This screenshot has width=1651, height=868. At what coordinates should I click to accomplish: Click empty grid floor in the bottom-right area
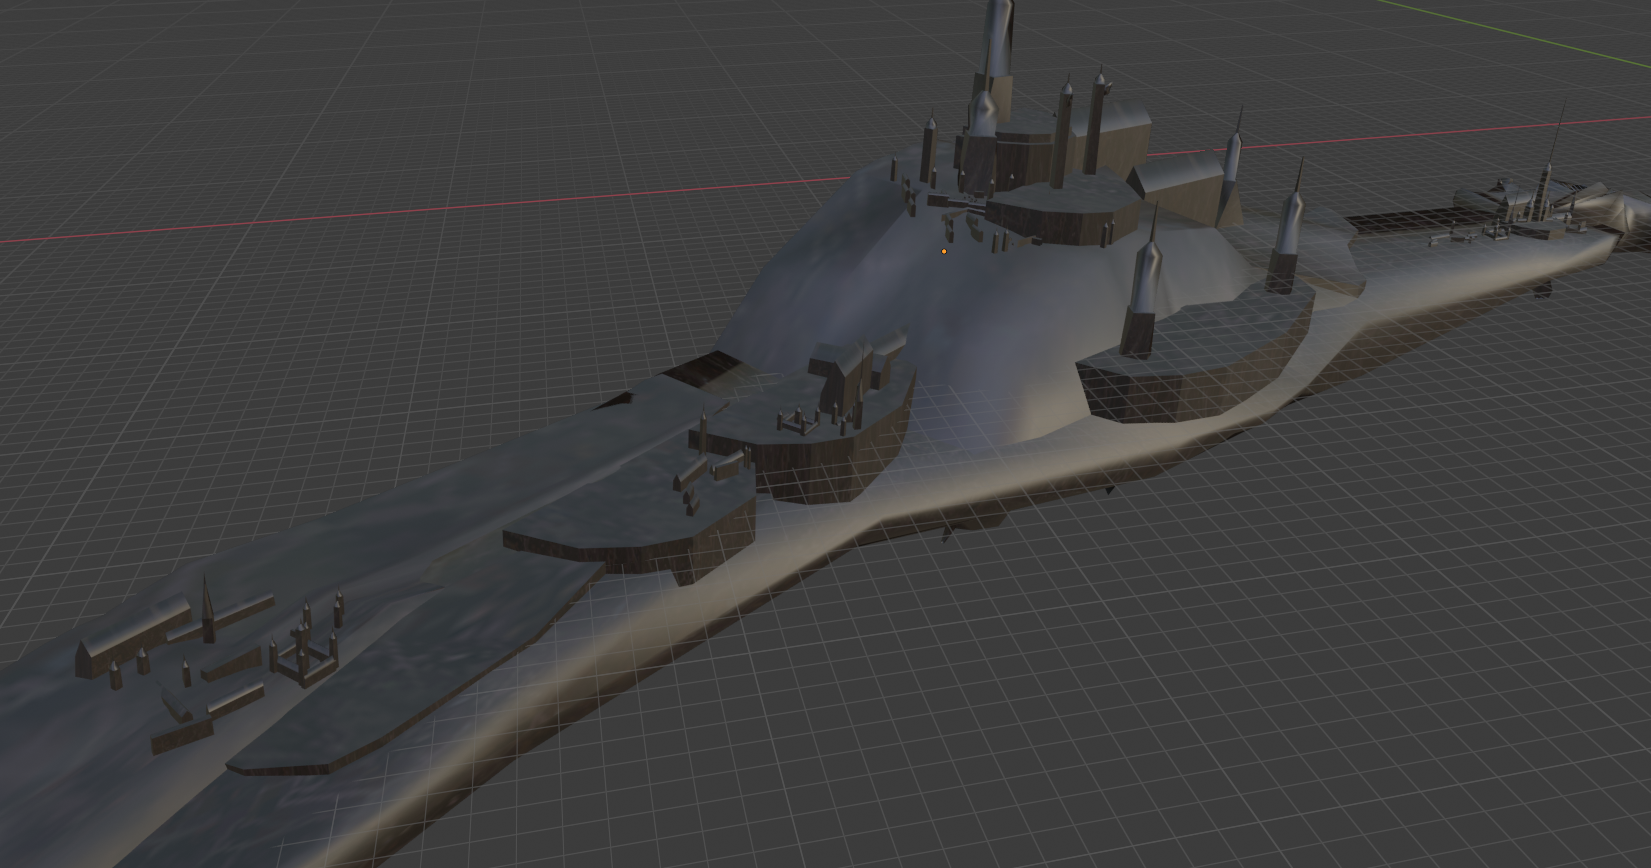1300,700
